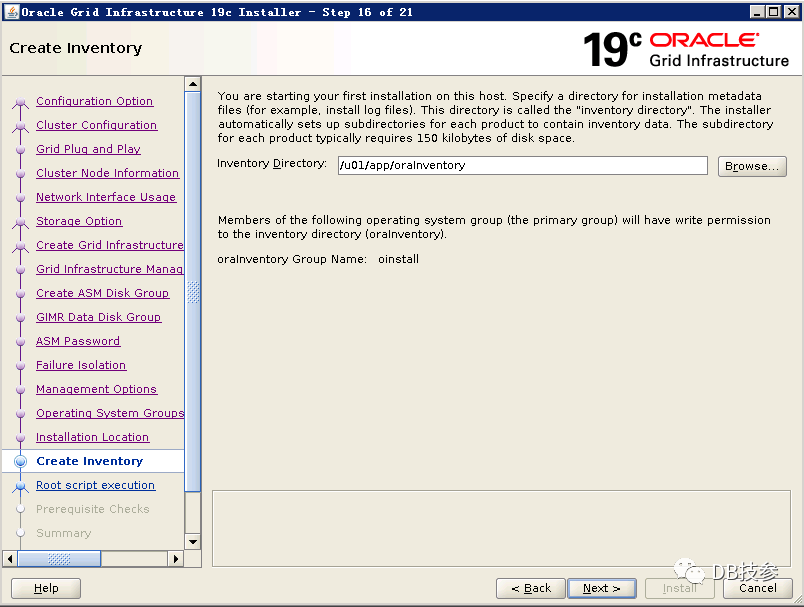Select the Failure Isolation step
804x607 pixels.
pos(81,365)
